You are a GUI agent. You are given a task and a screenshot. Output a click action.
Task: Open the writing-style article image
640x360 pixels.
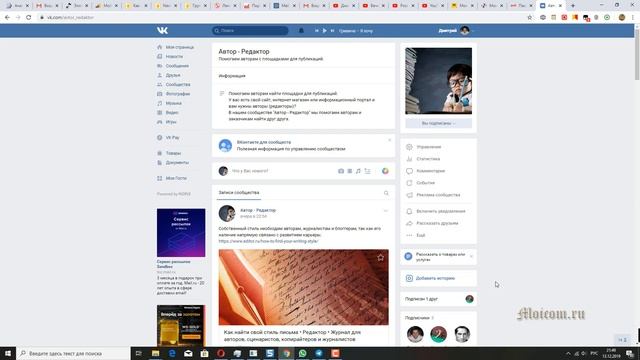303,287
